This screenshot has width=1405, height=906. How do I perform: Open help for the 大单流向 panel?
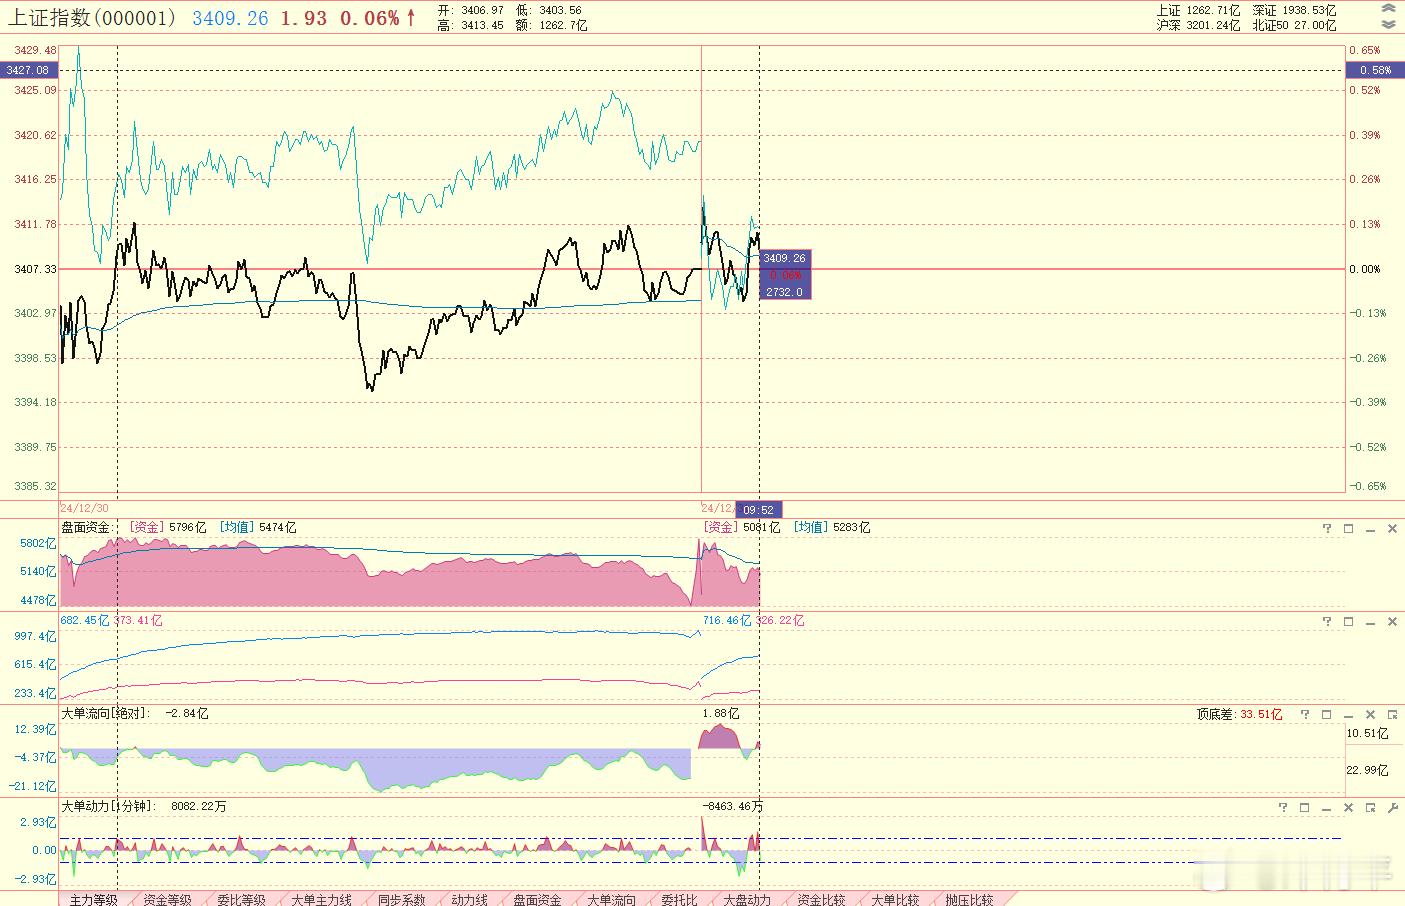point(1305,714)
